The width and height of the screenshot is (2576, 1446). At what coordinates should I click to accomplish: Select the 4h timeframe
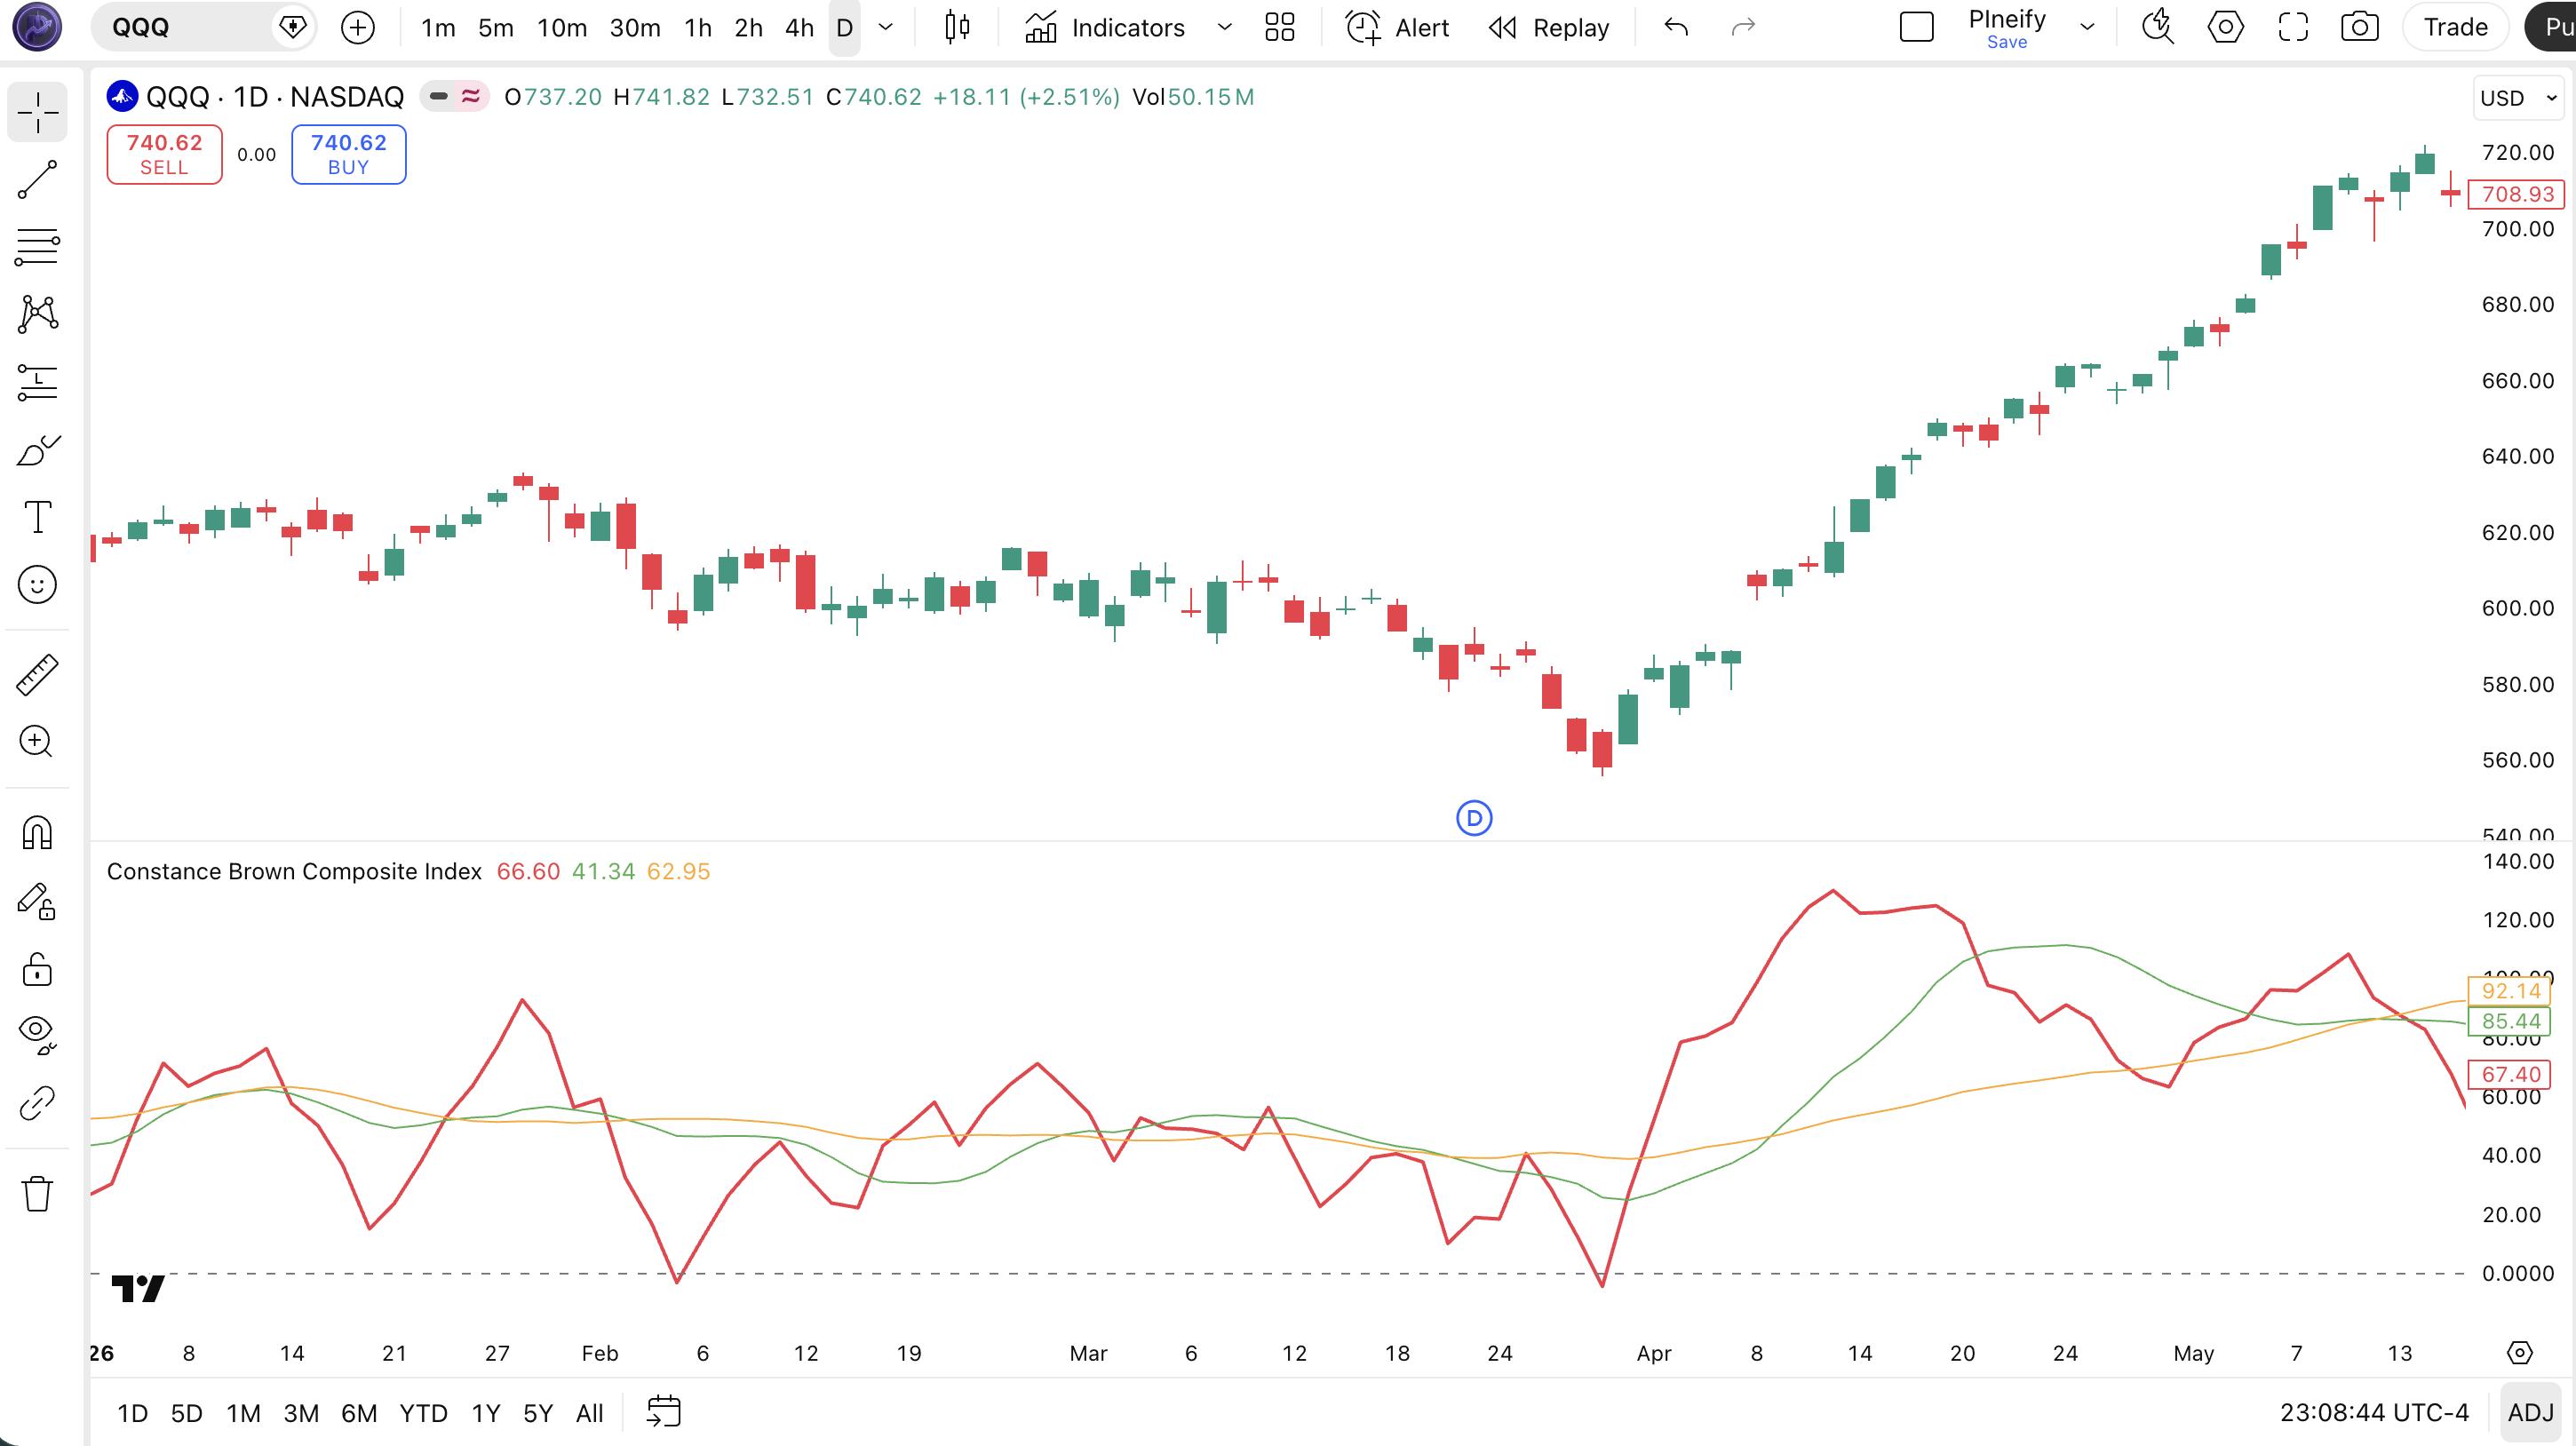click(799, 27)
